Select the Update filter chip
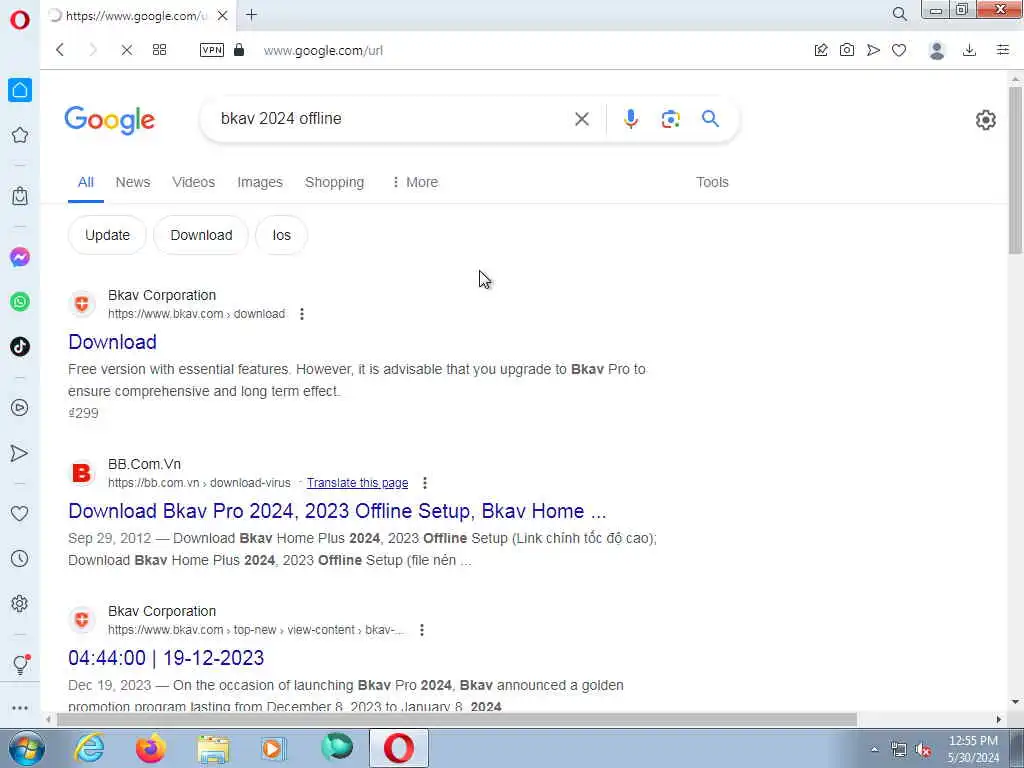Viewport: 1024px width, 768px height. [x=107, y=235]
